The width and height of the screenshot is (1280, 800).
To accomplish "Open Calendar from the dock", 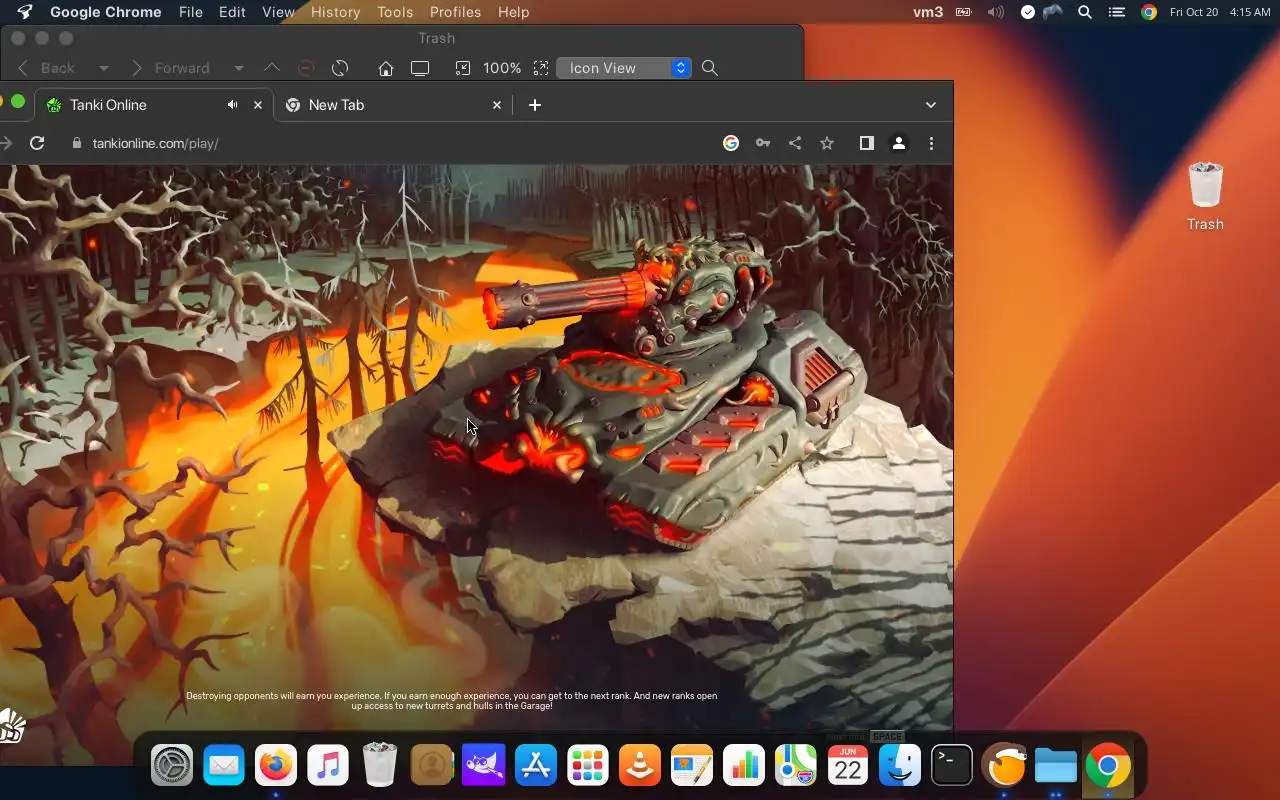I will pyautogui.click(x=848, y=767).
